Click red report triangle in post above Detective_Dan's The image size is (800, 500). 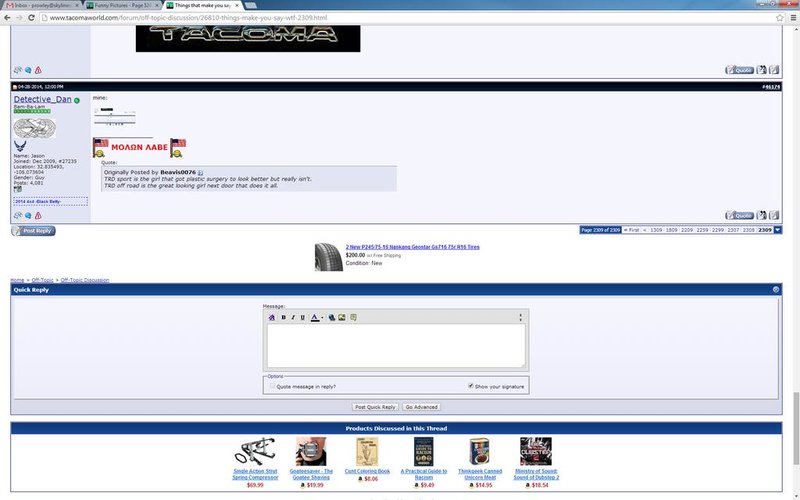point(38,70)
